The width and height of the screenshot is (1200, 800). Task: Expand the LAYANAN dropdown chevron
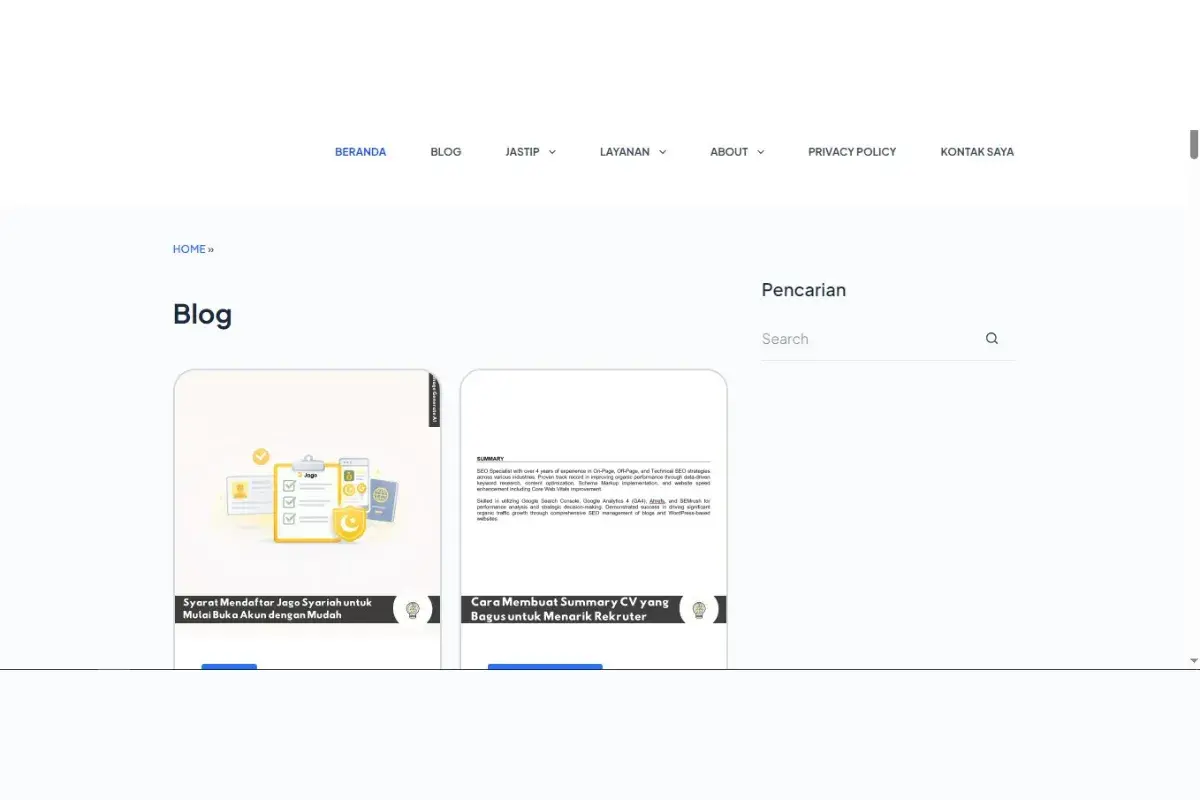click(662, 152)
